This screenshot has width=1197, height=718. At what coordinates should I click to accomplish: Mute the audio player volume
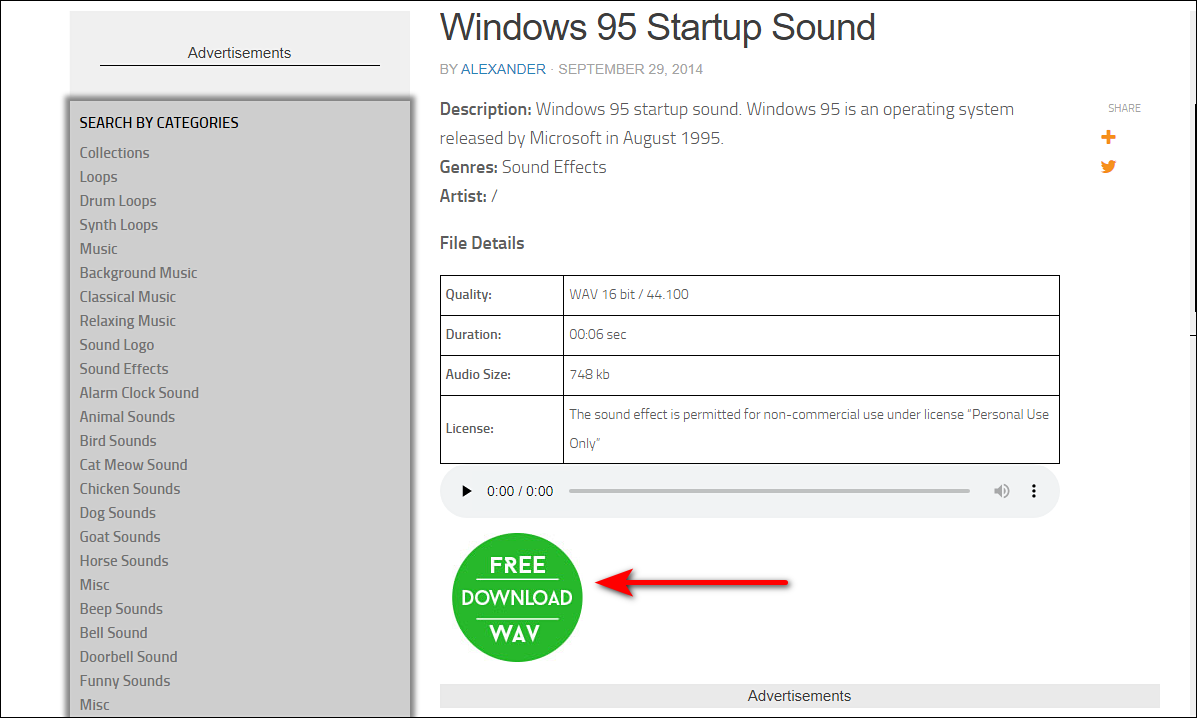click(x=1001, y=491)
